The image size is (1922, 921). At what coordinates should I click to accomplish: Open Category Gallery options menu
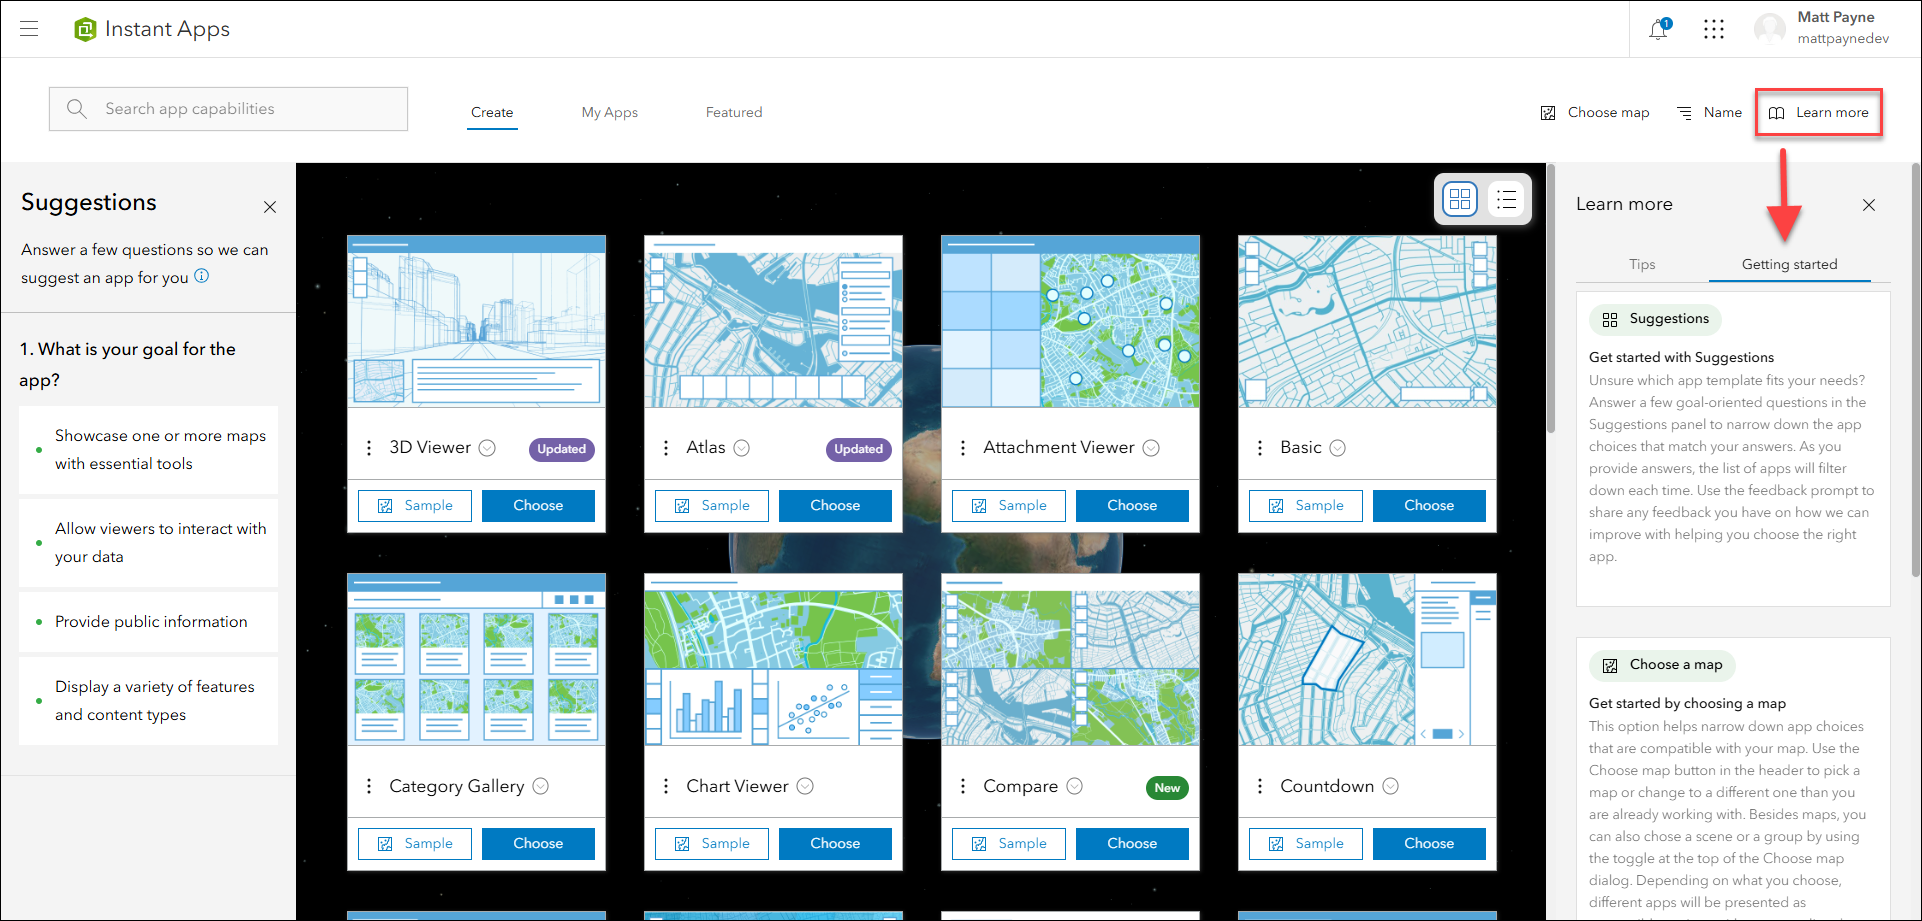point(369,786)
